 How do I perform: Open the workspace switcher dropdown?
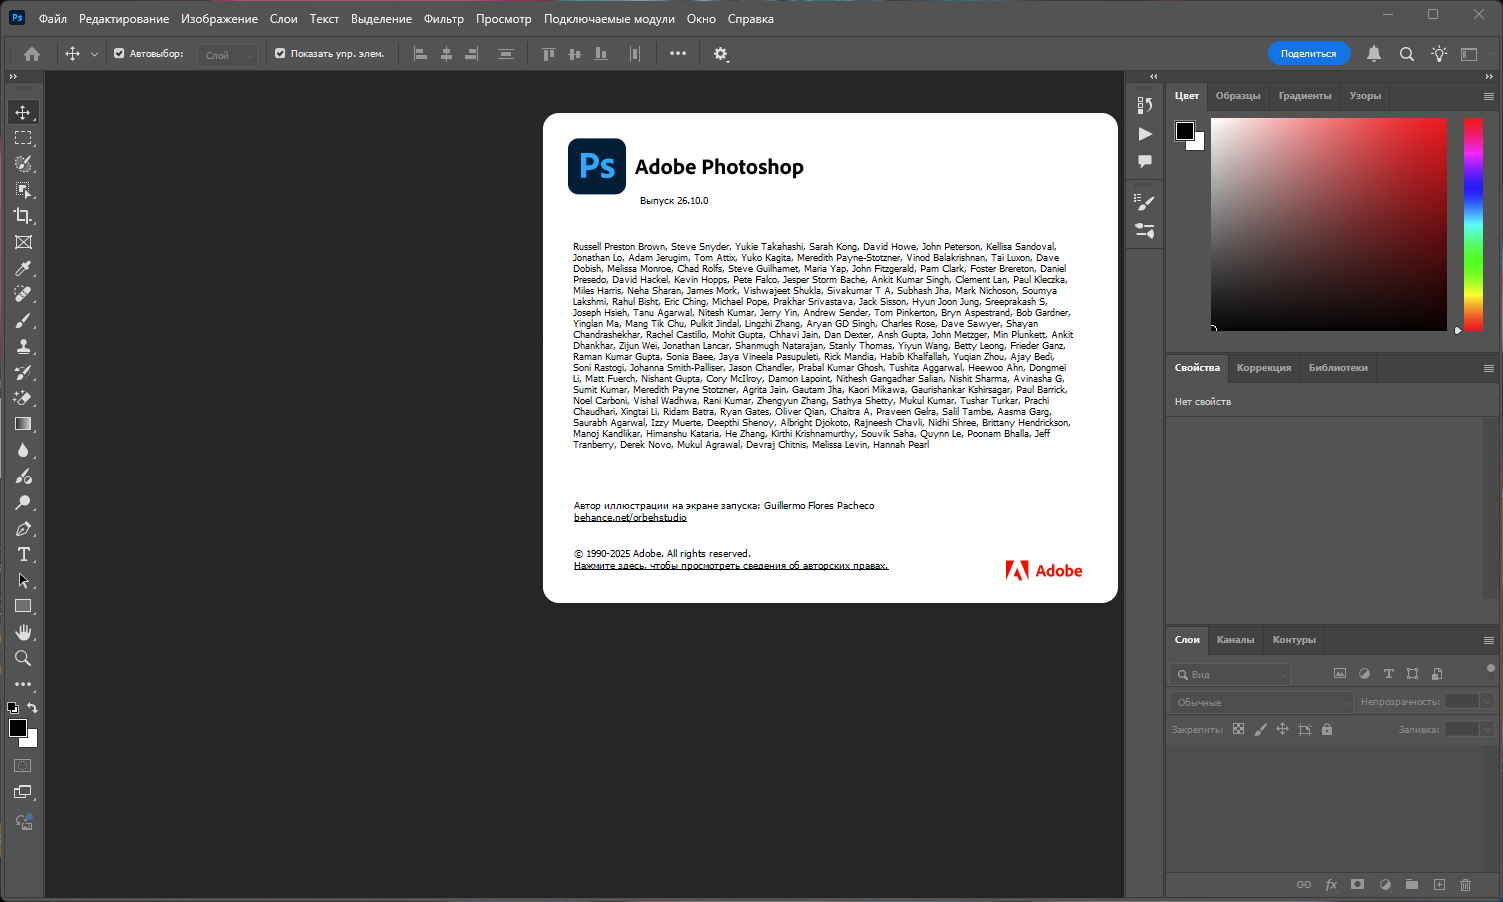1469,54
